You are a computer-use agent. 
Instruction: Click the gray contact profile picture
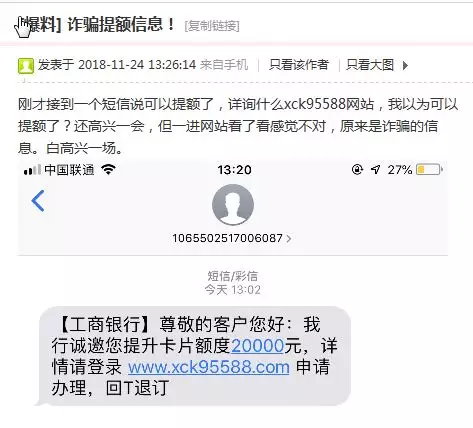(x=233, y=205)
